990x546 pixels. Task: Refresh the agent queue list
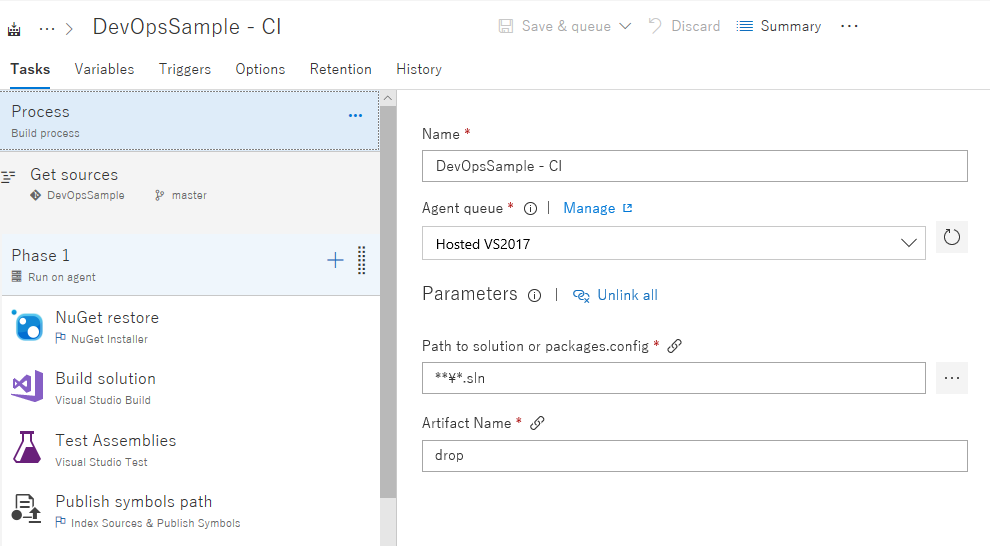[951, 237]
